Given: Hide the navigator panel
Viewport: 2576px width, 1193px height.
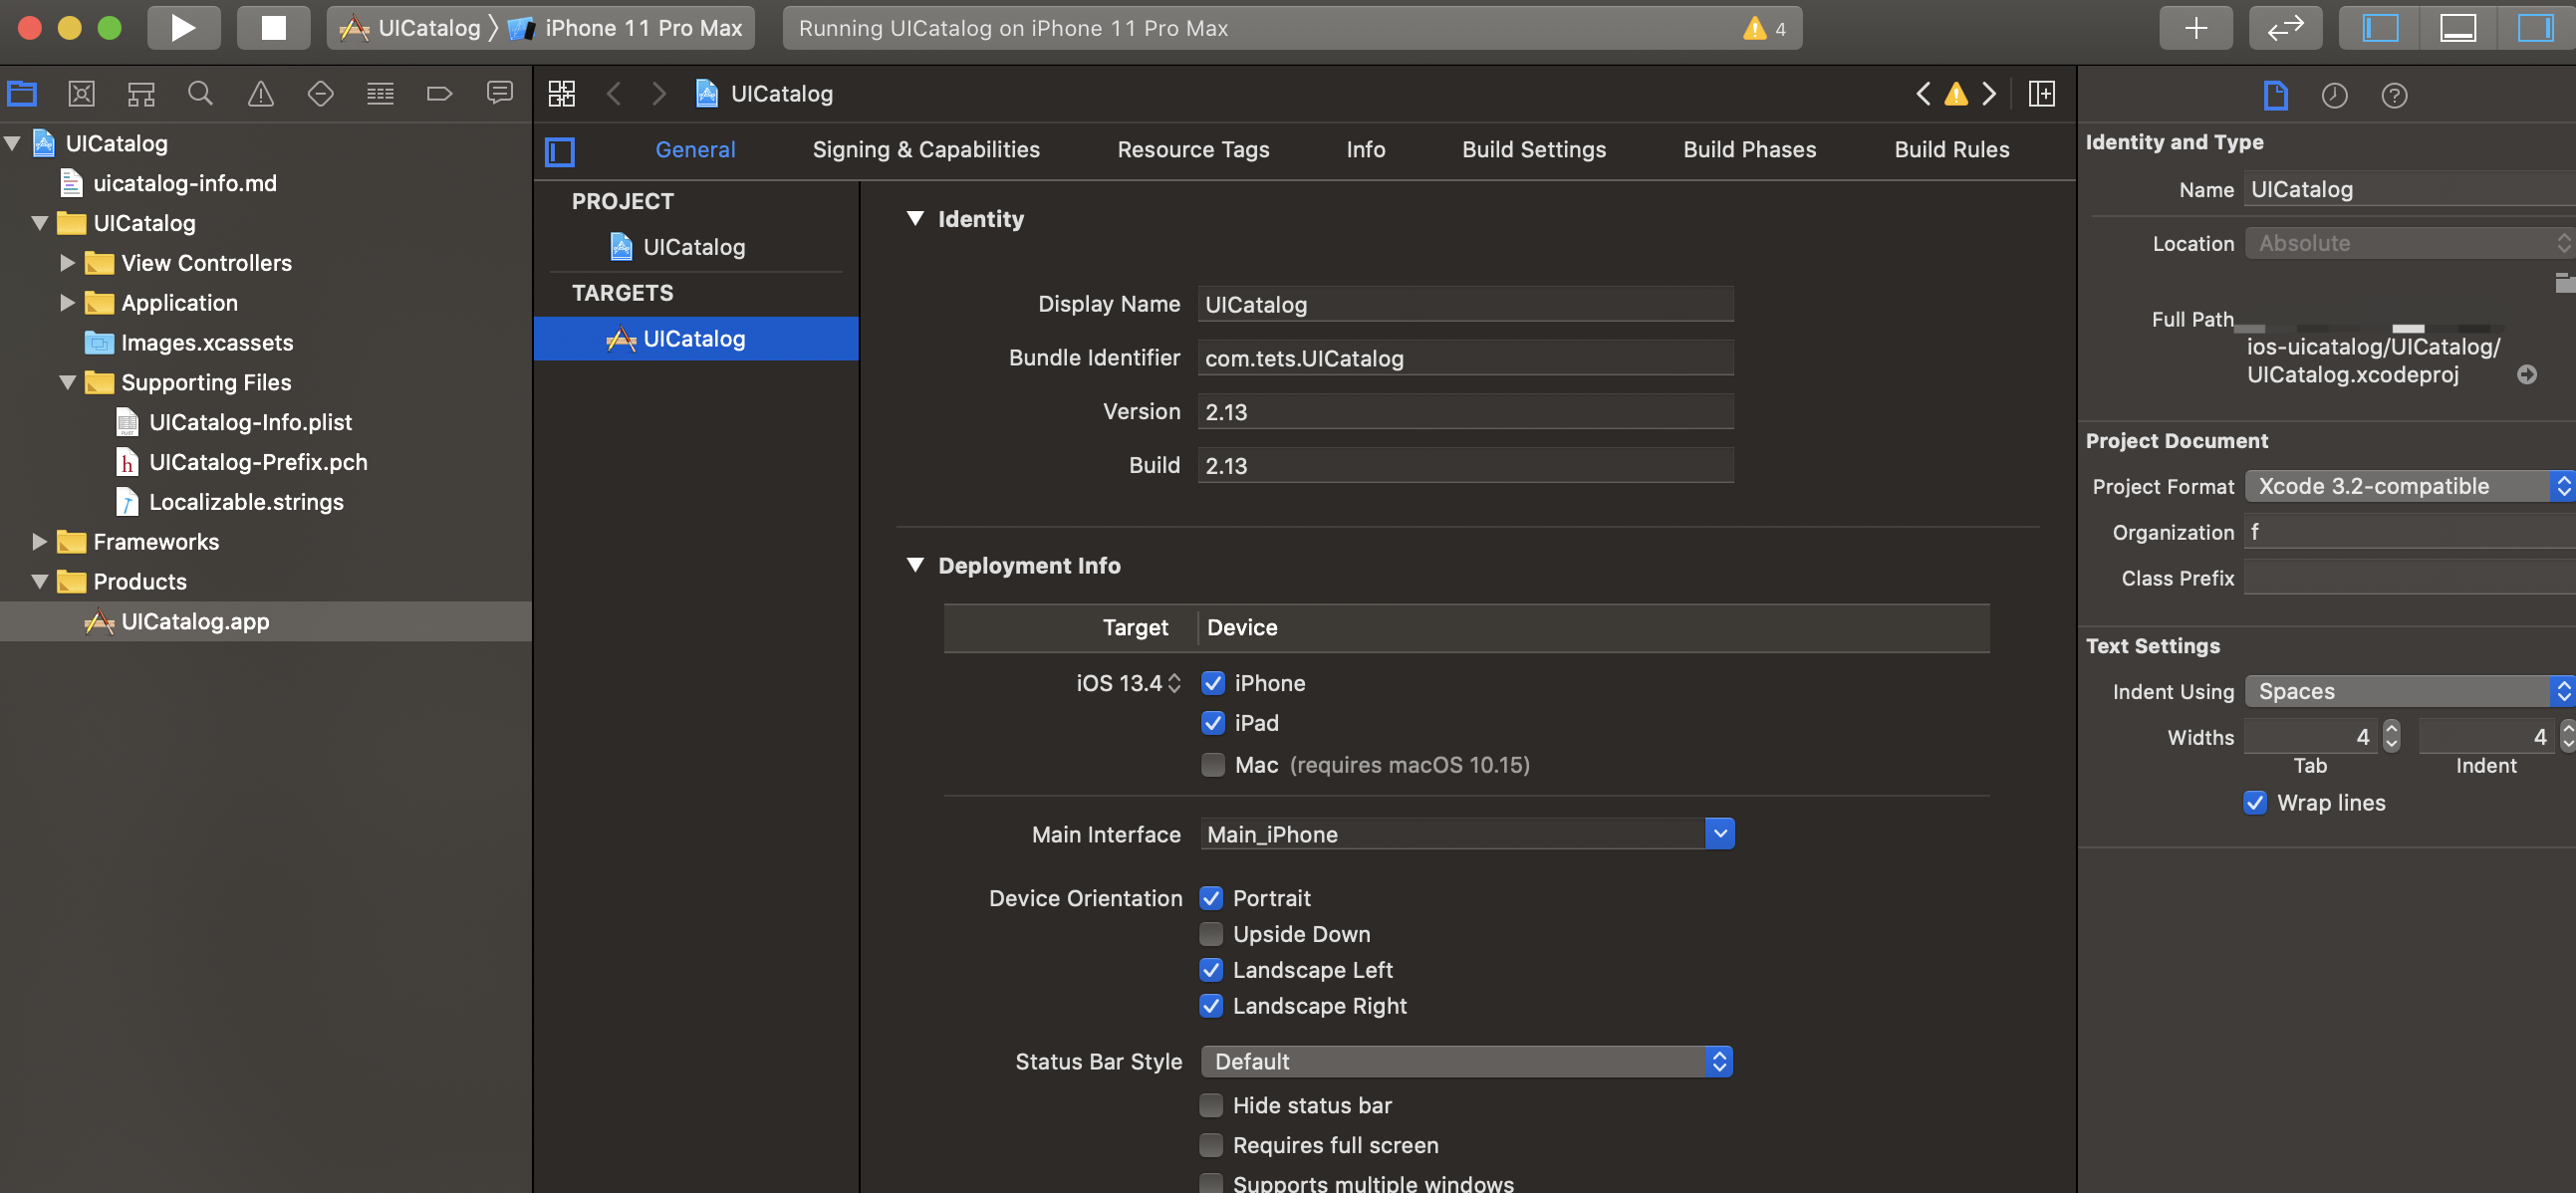Looking at the screenshot, I should coord(2379,28).
